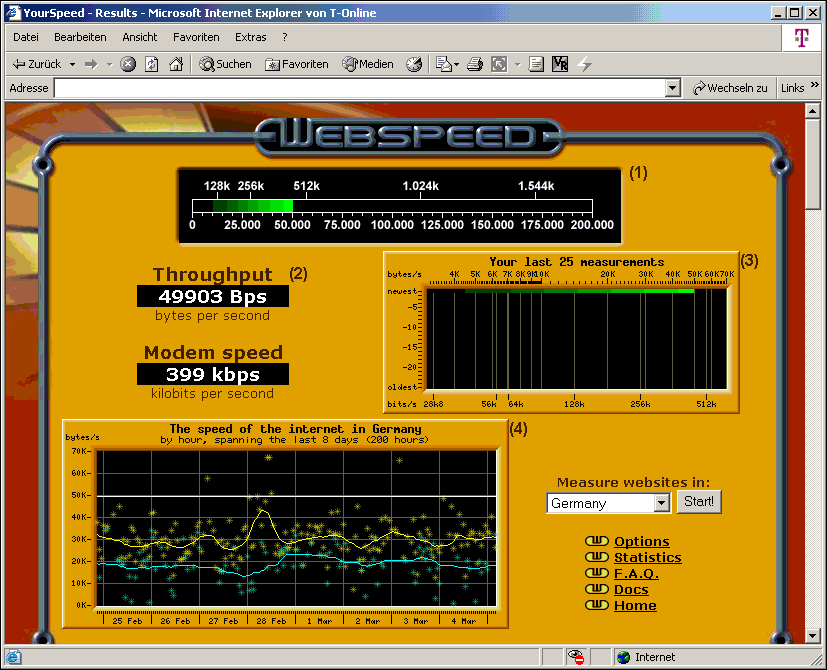Open the Extras menu
This screenshot has width=827, height=670.
click(x=251, y=37)
